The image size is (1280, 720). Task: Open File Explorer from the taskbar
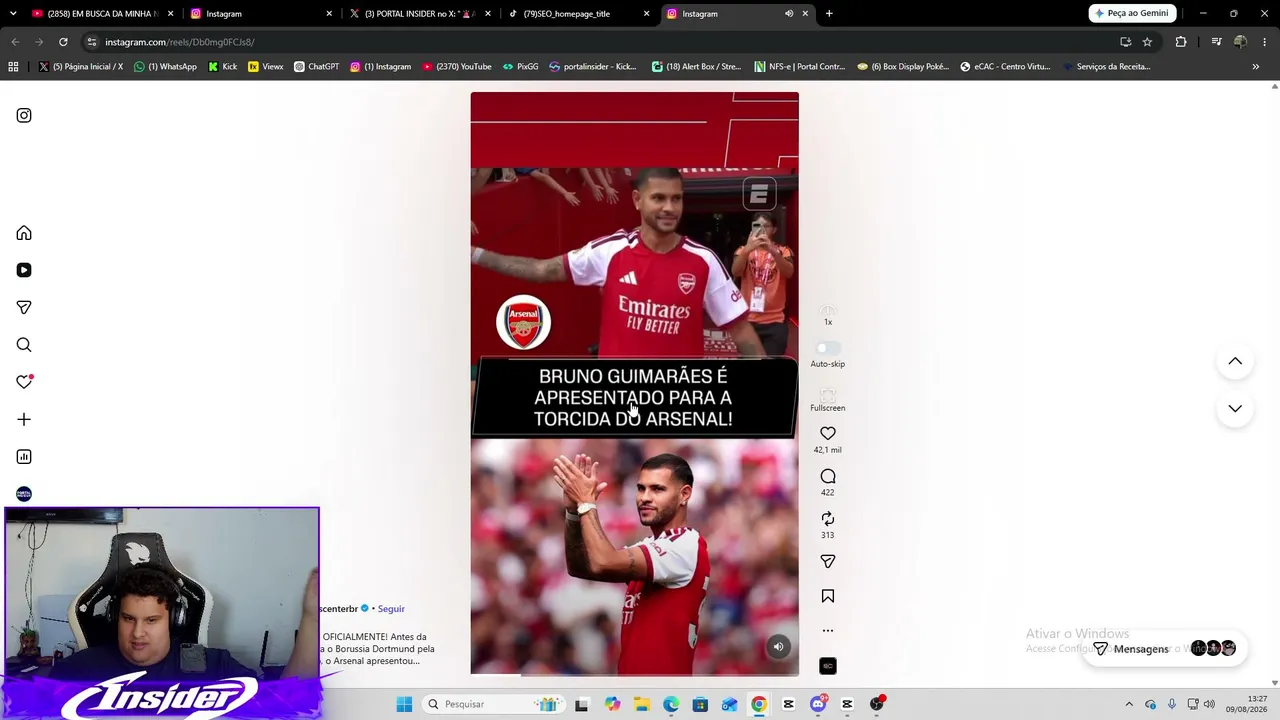641,704
